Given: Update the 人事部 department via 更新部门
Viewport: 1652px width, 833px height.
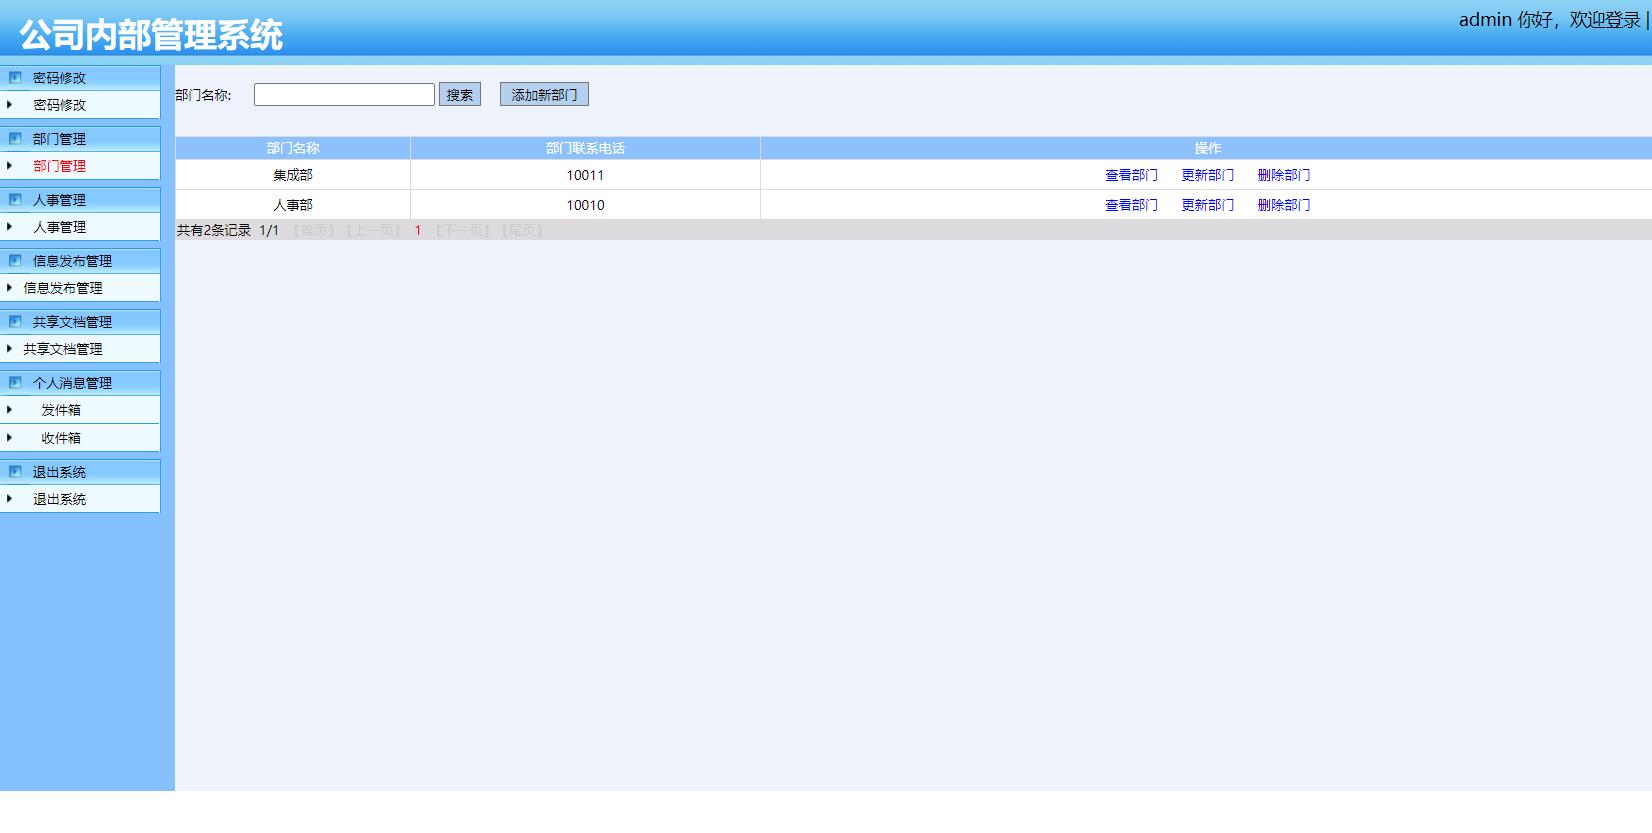Looking at the screenshot, I should (1208, 205).
